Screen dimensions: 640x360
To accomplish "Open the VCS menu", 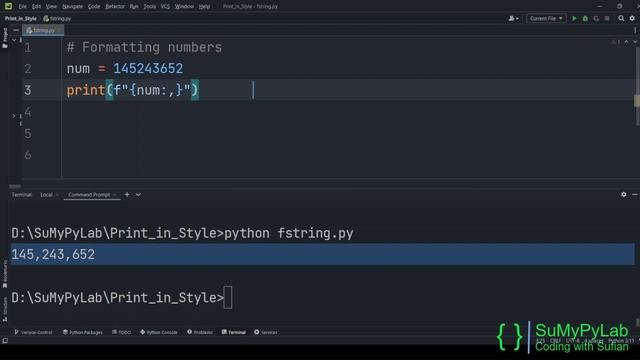I will (x=165, y=7).
